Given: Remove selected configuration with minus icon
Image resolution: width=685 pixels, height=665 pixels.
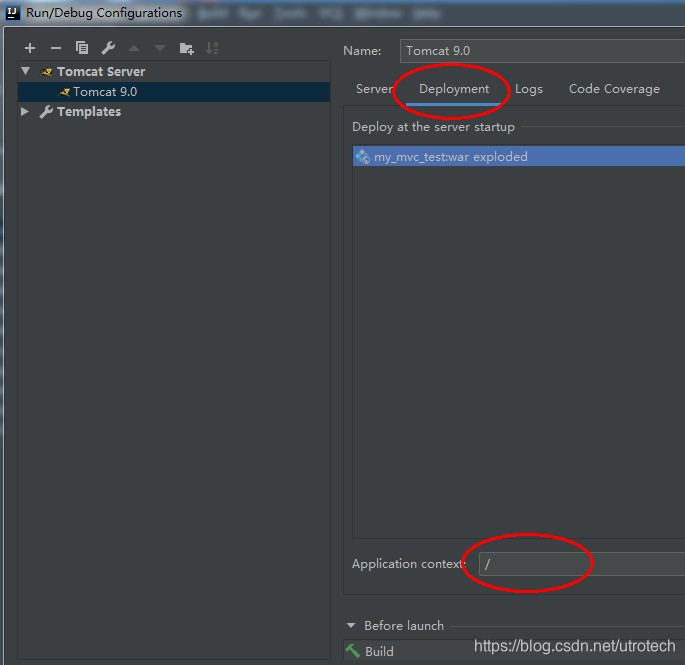Looking at the screenshot, I should tap(55, 48).
